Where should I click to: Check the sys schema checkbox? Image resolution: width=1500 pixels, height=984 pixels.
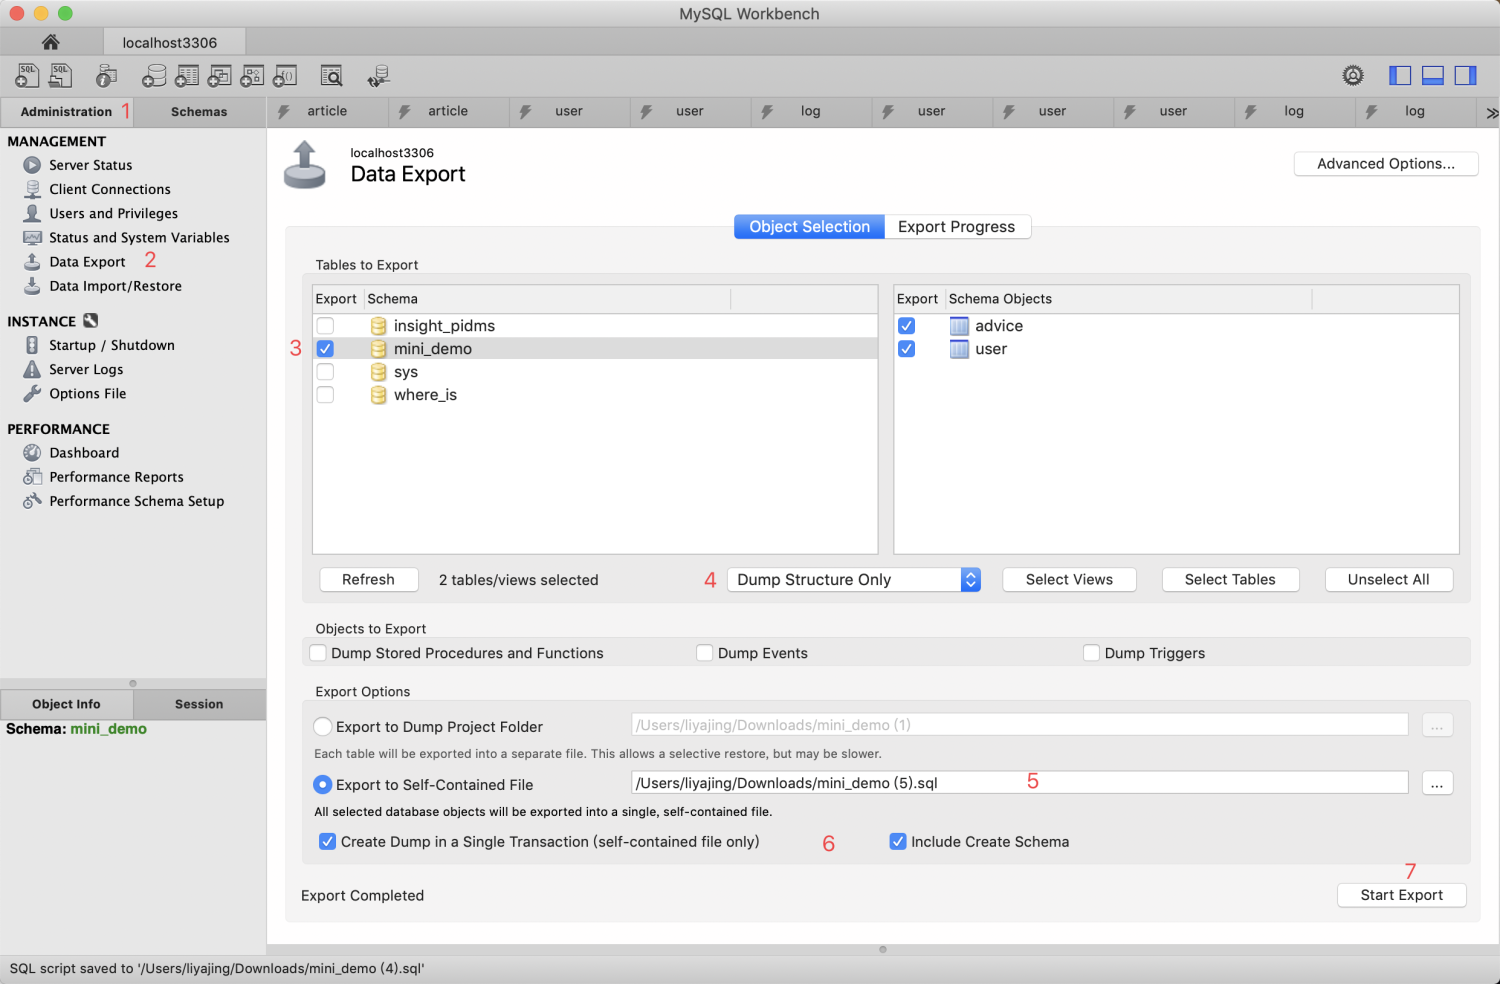(x=325, y=372)
